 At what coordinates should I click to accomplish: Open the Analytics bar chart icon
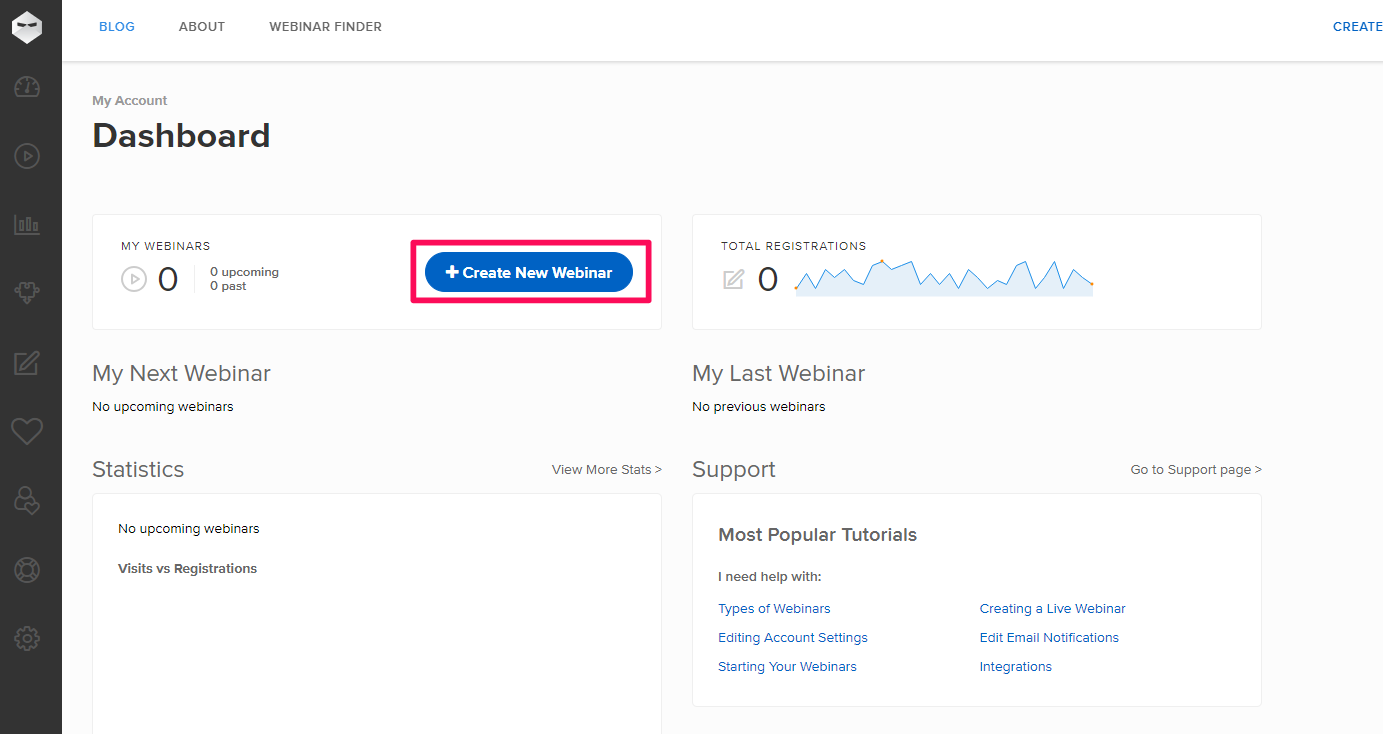[x=26, y=224]
